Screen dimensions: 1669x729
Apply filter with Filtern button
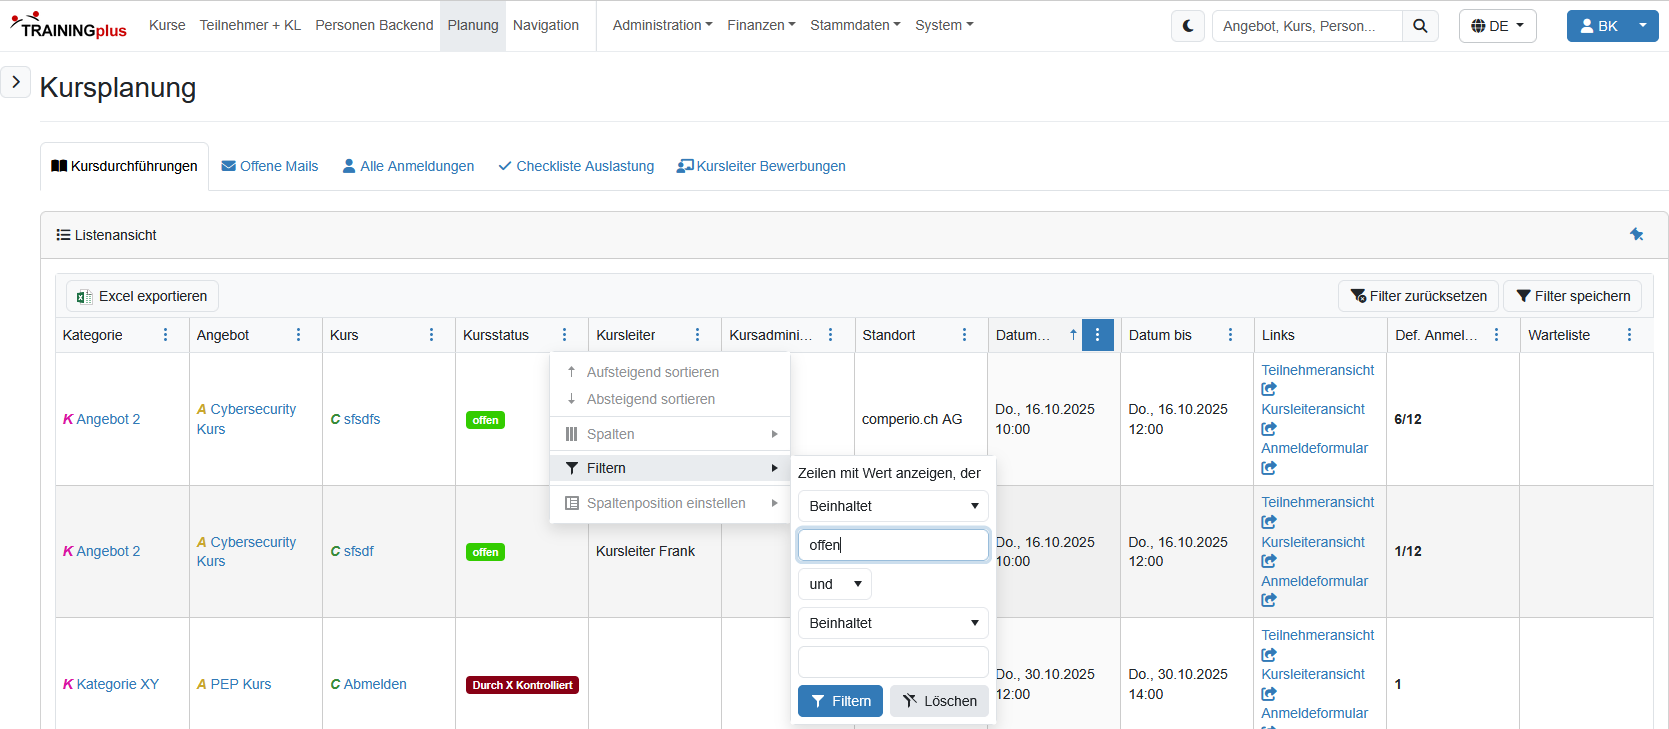pyautogui.click(x=840, y=701)
